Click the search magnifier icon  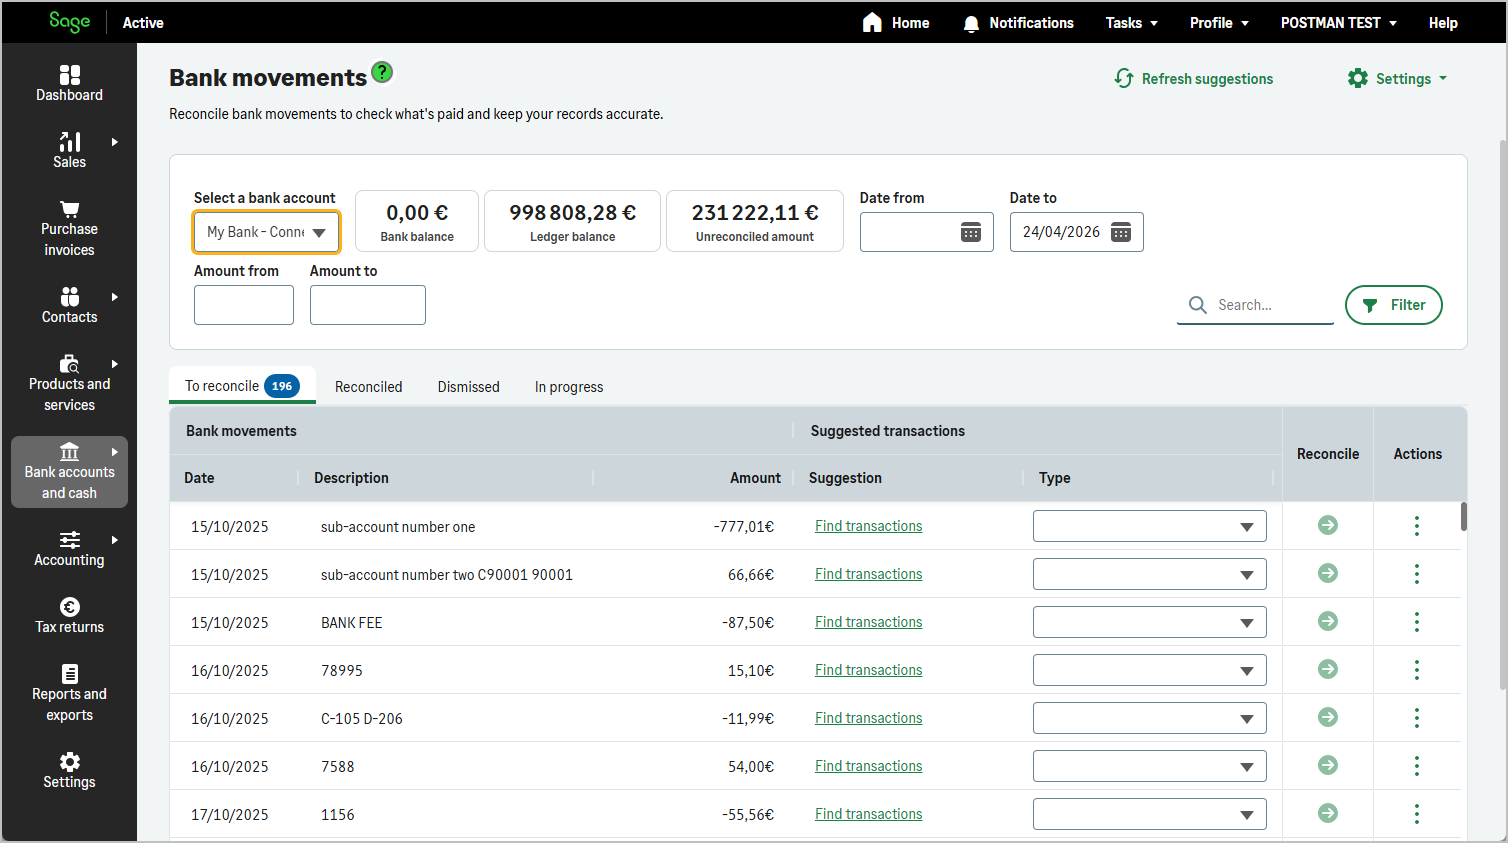click(x=1197, y=305)
